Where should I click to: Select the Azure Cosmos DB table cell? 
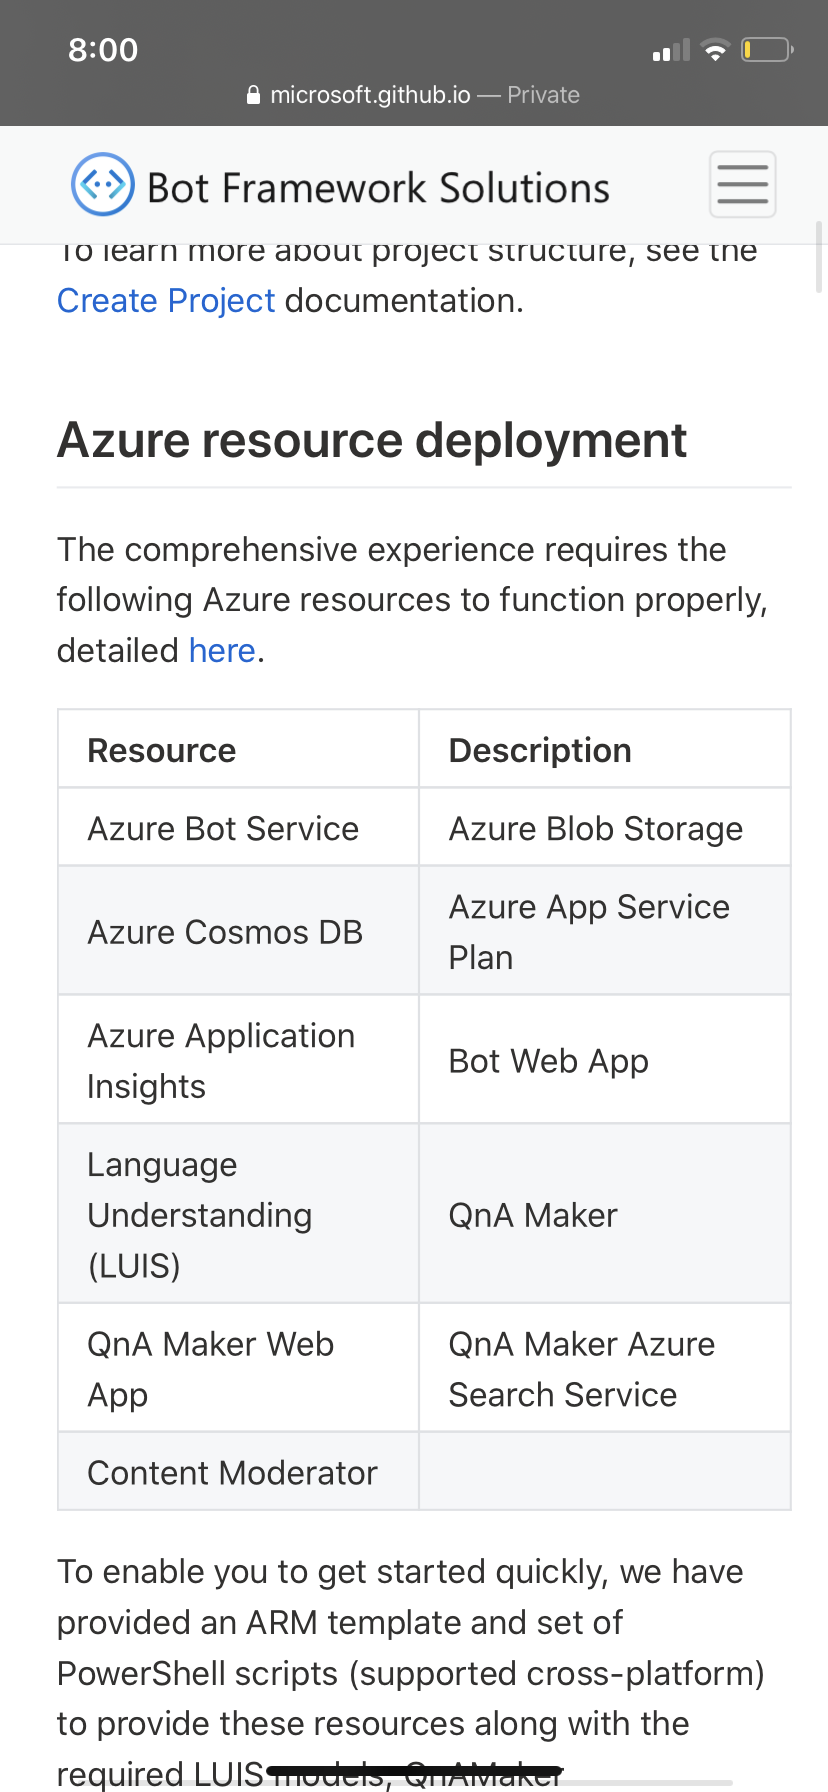(225, 931)
